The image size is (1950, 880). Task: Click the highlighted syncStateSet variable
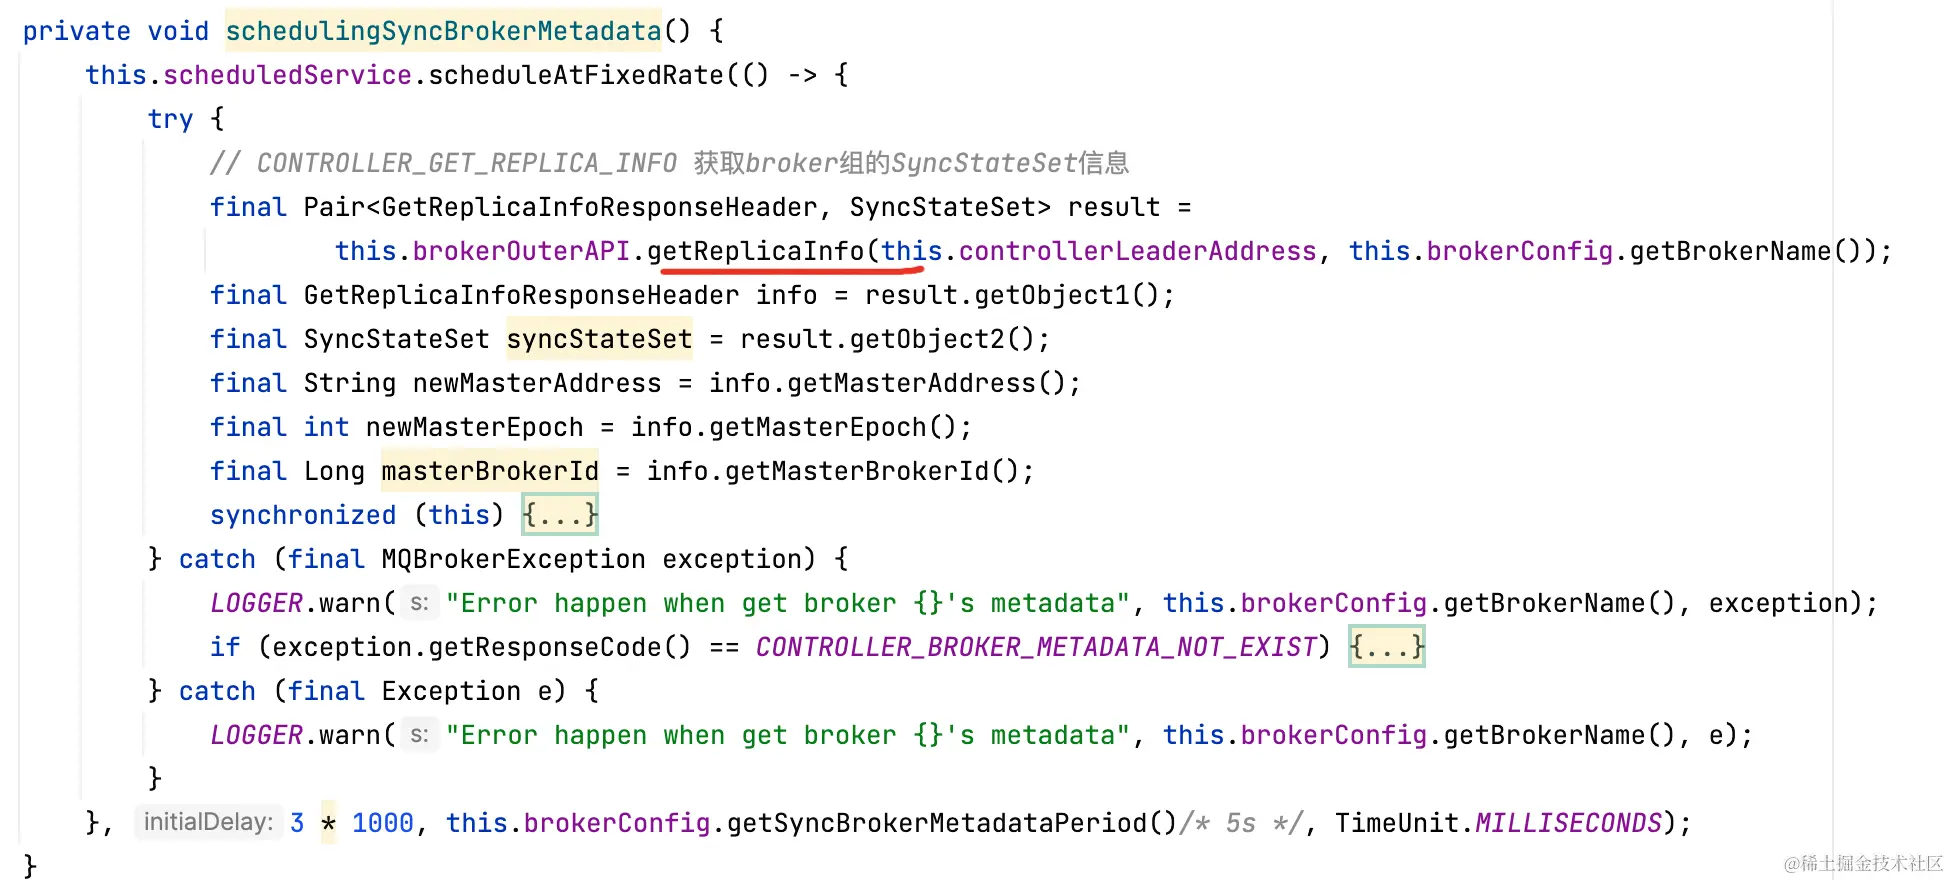point(599,339)
